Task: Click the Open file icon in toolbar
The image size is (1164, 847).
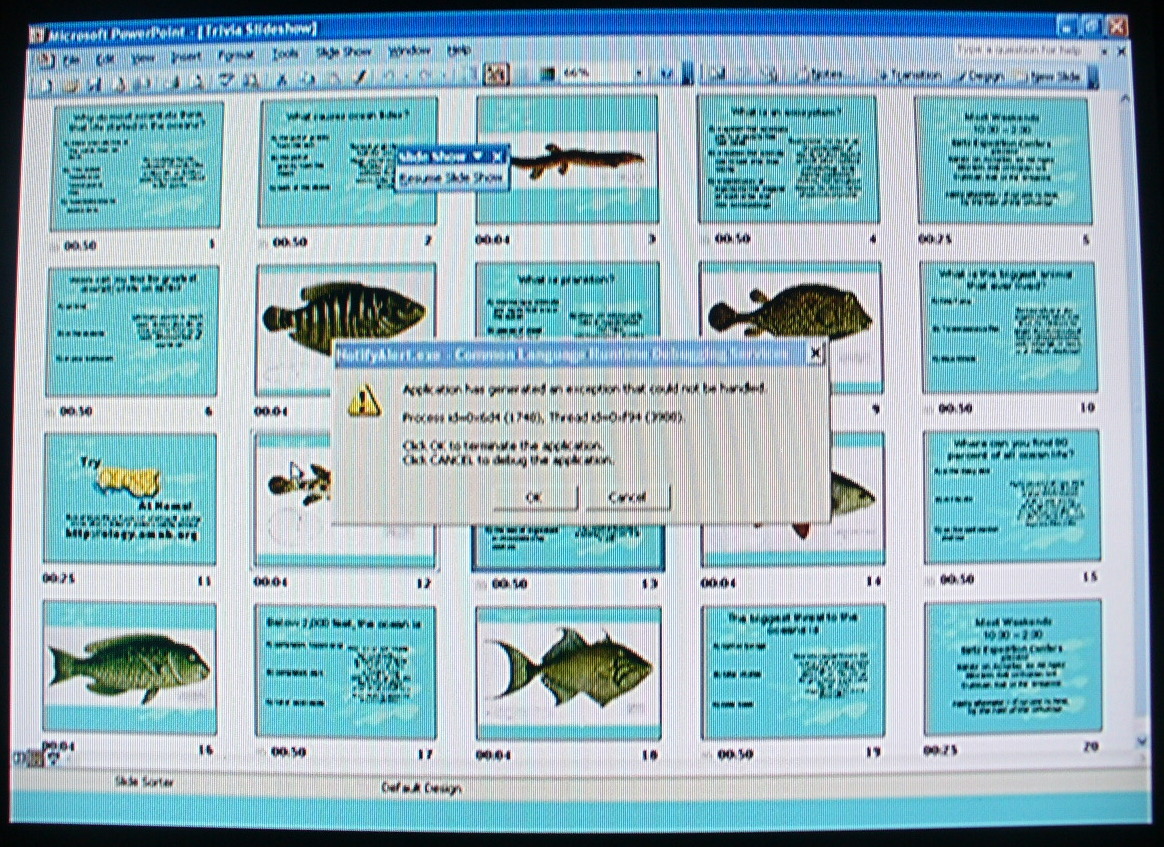Action: point(71,84)
